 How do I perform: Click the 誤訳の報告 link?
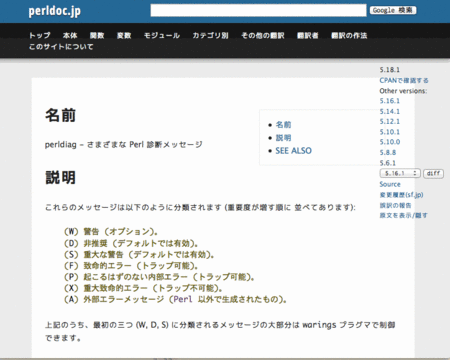395,205
